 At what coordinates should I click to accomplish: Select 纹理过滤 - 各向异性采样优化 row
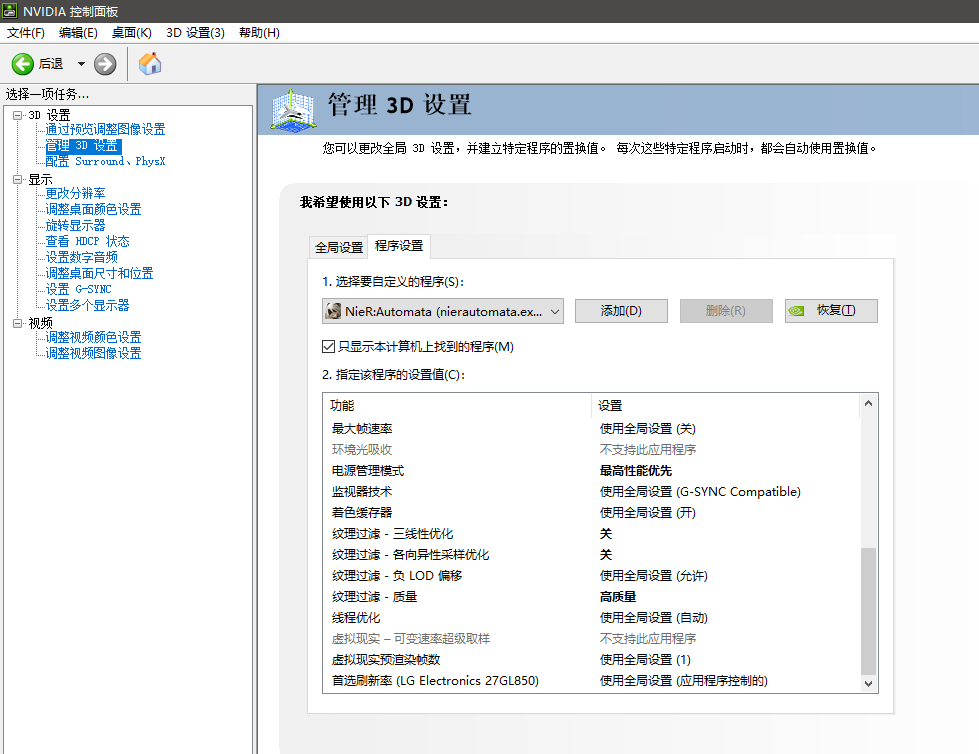coord(591,554)
